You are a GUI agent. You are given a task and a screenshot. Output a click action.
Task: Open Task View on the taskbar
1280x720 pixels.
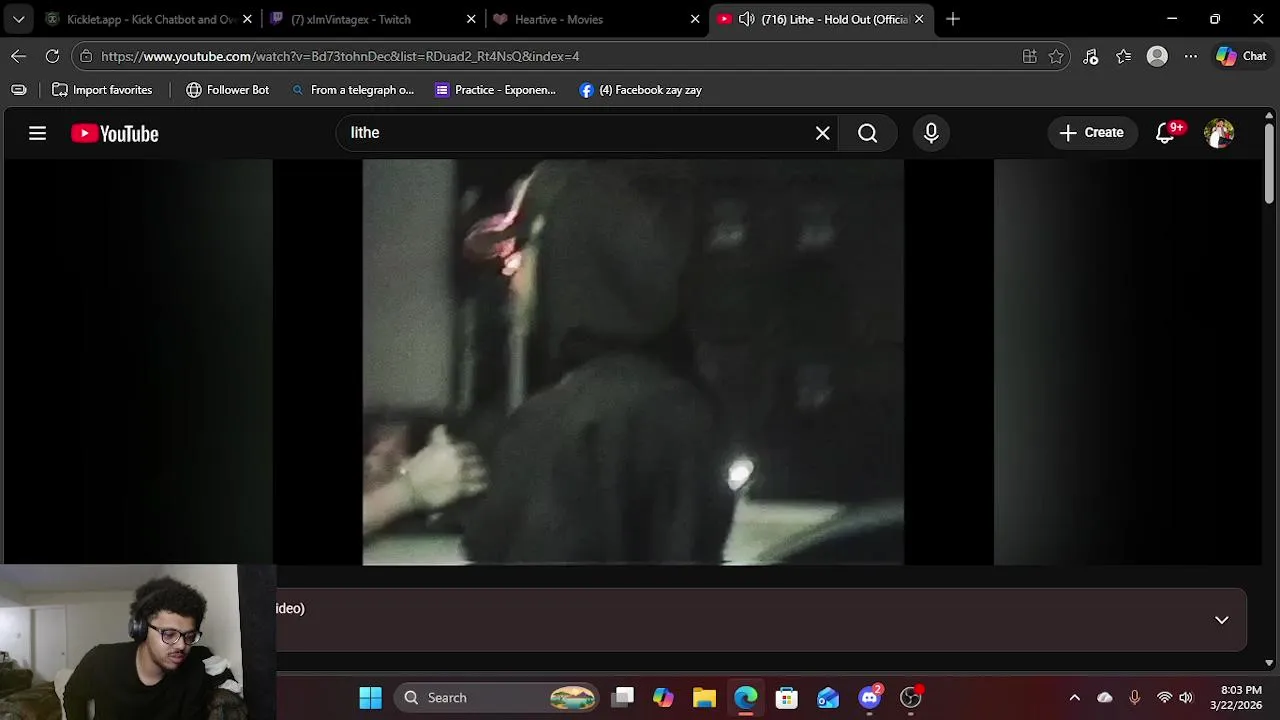(x=623, y=698)
